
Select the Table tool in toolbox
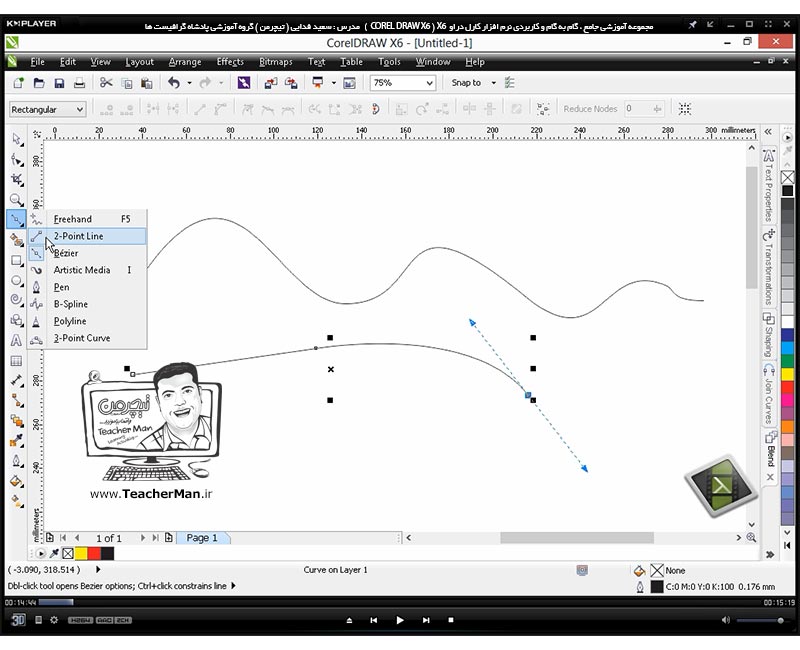(16, 361)
